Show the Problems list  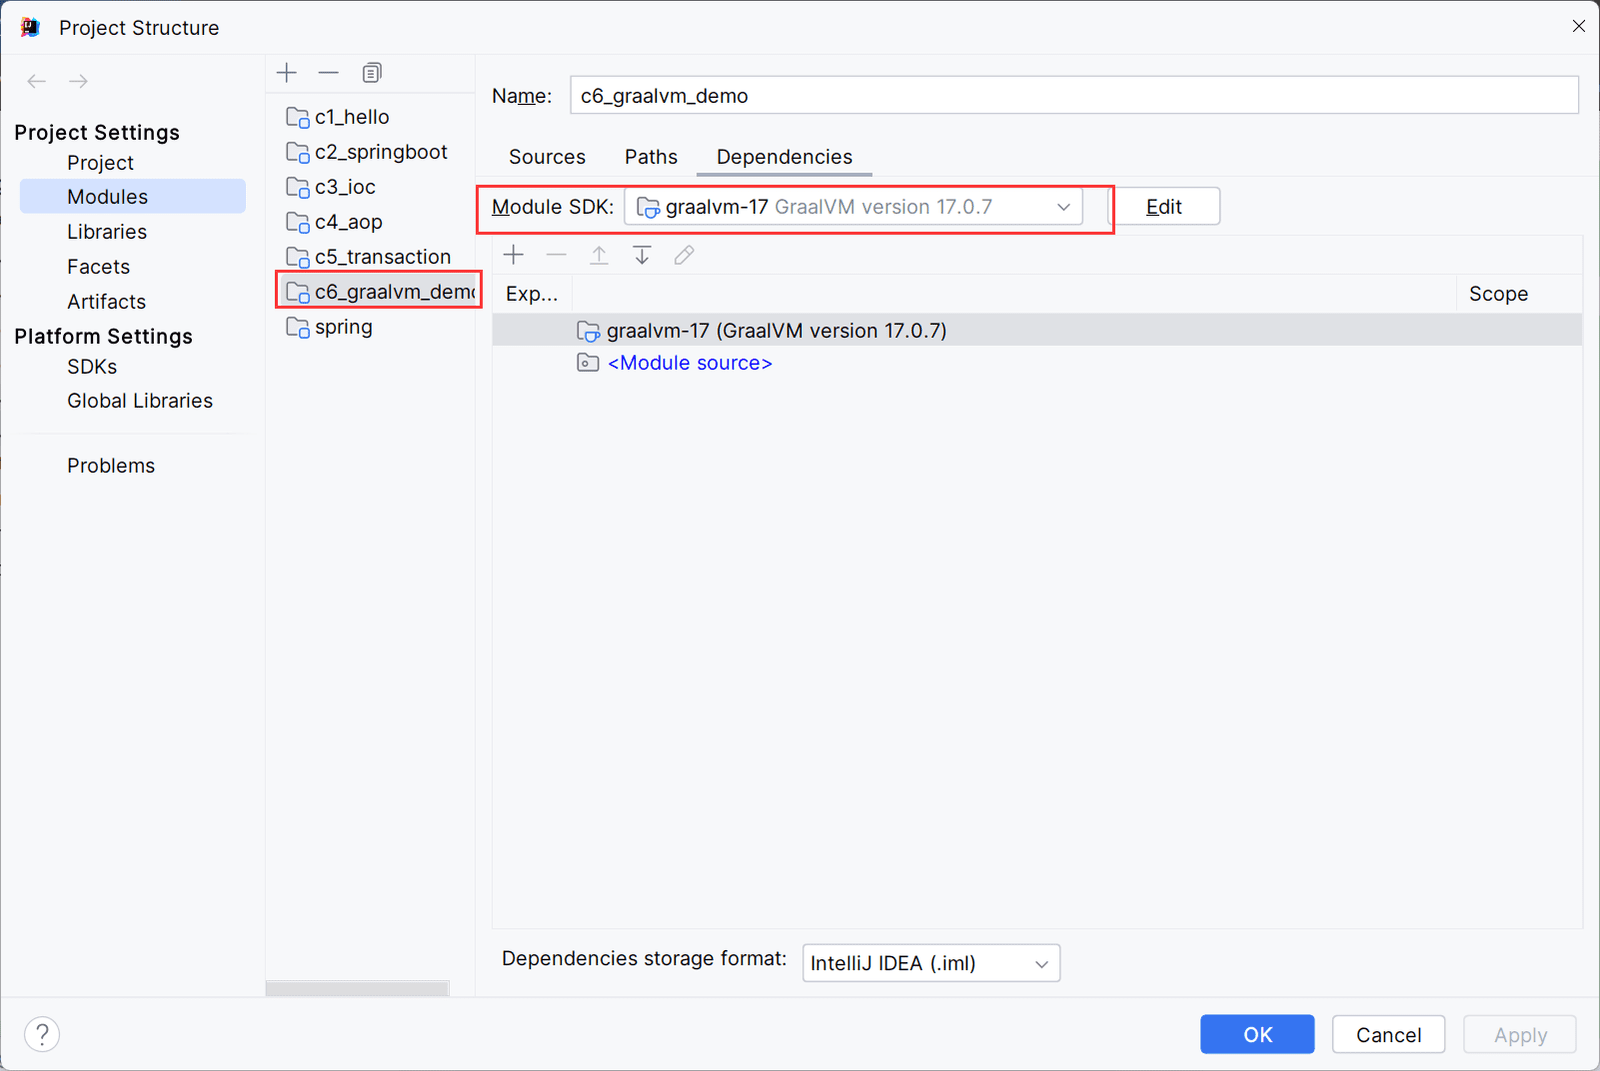coord(111,466)
